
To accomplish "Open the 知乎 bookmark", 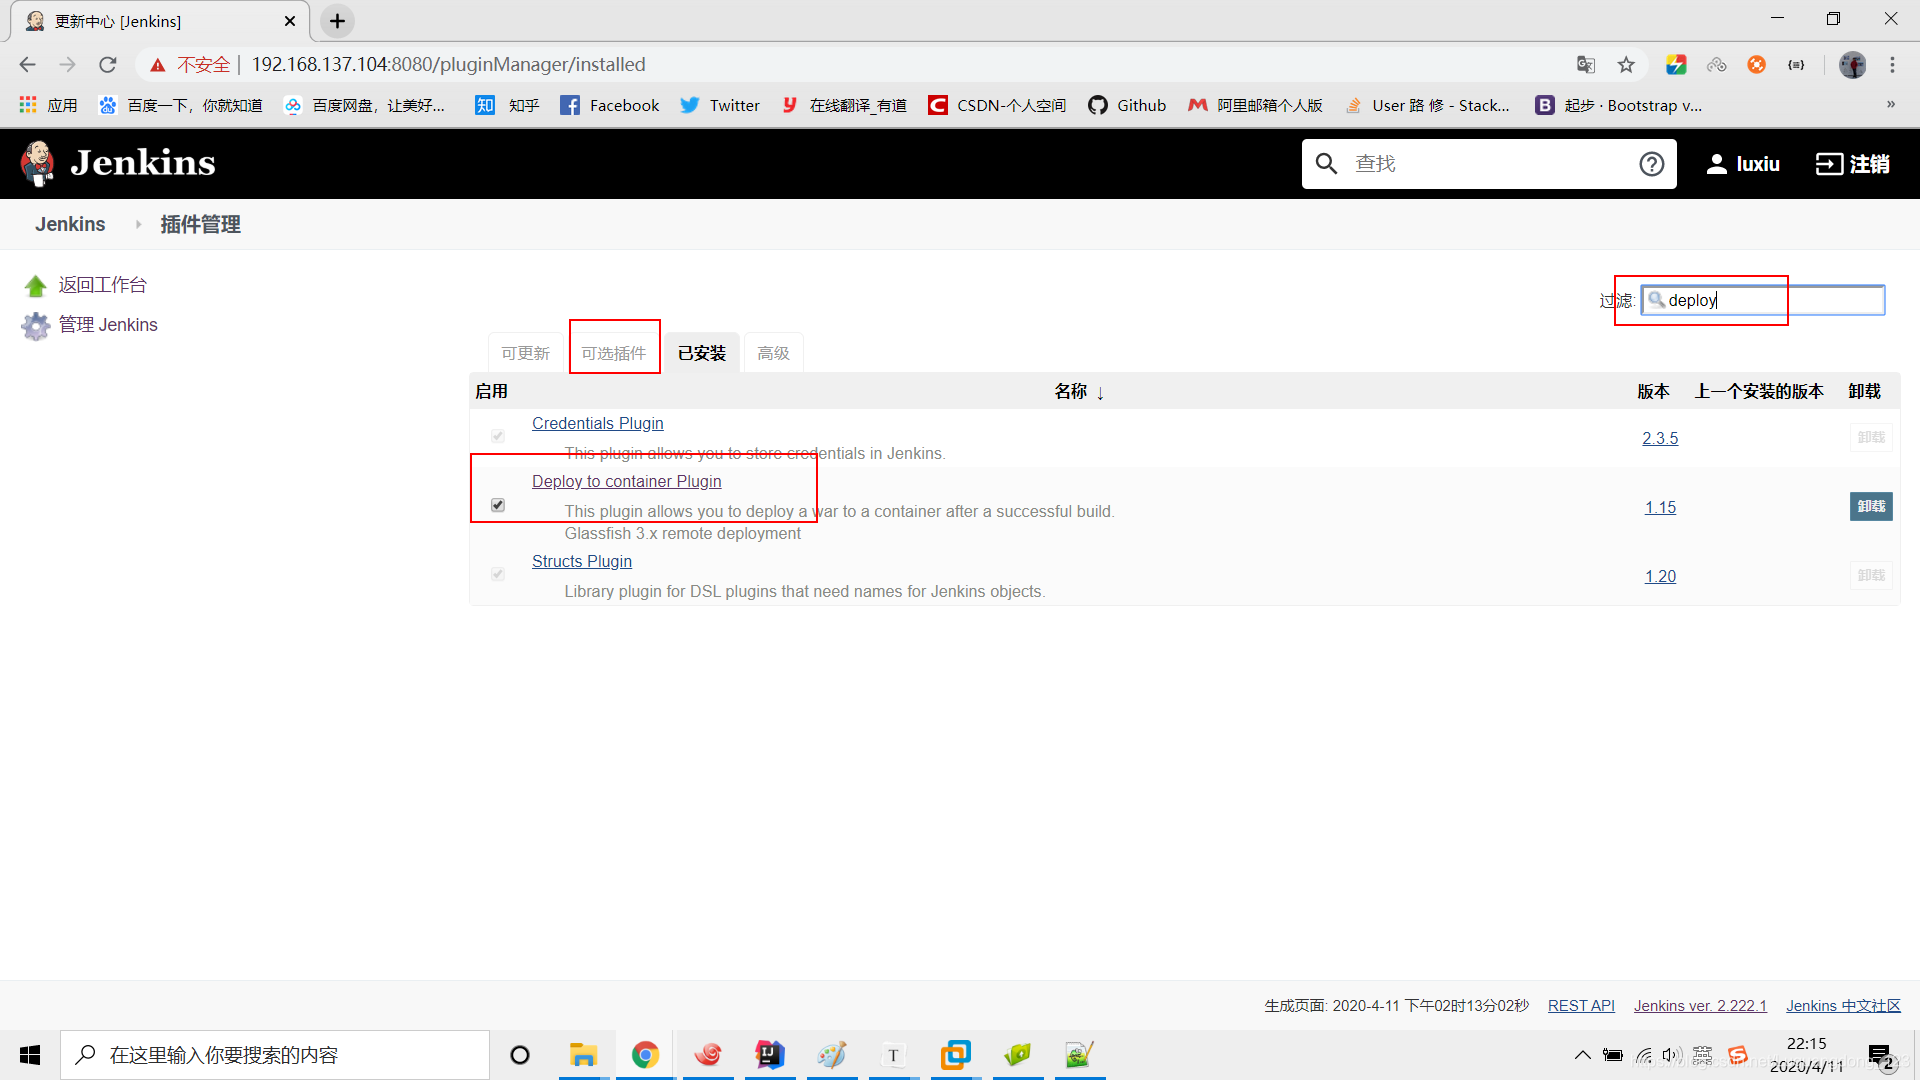I will point(508,105).
